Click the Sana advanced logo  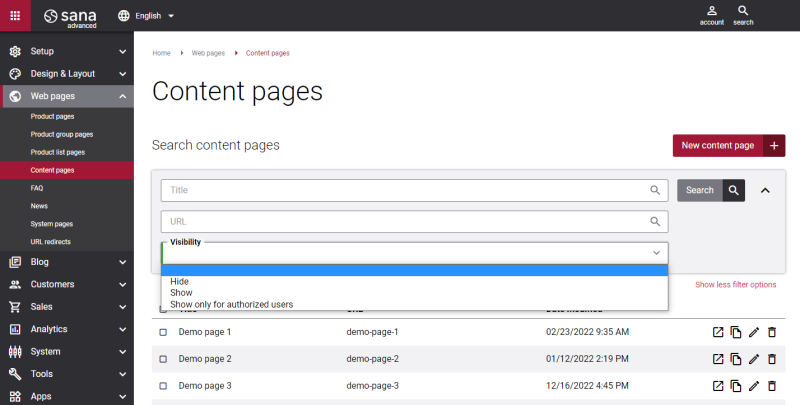pyautogui.click(x=70, y=18)
